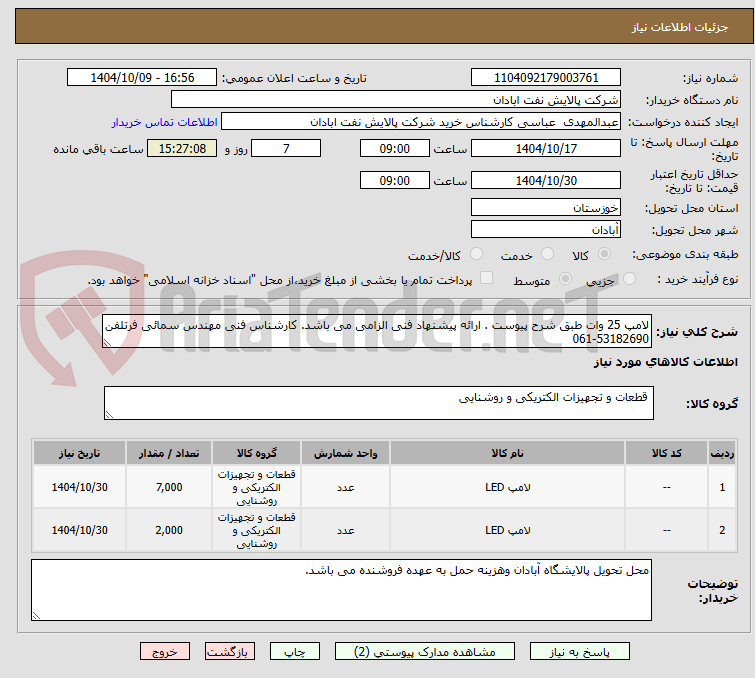Select the جزیی purchase type radio
Image resolution: width=755 pixels, height=678 pixels.
coord(629,279)
